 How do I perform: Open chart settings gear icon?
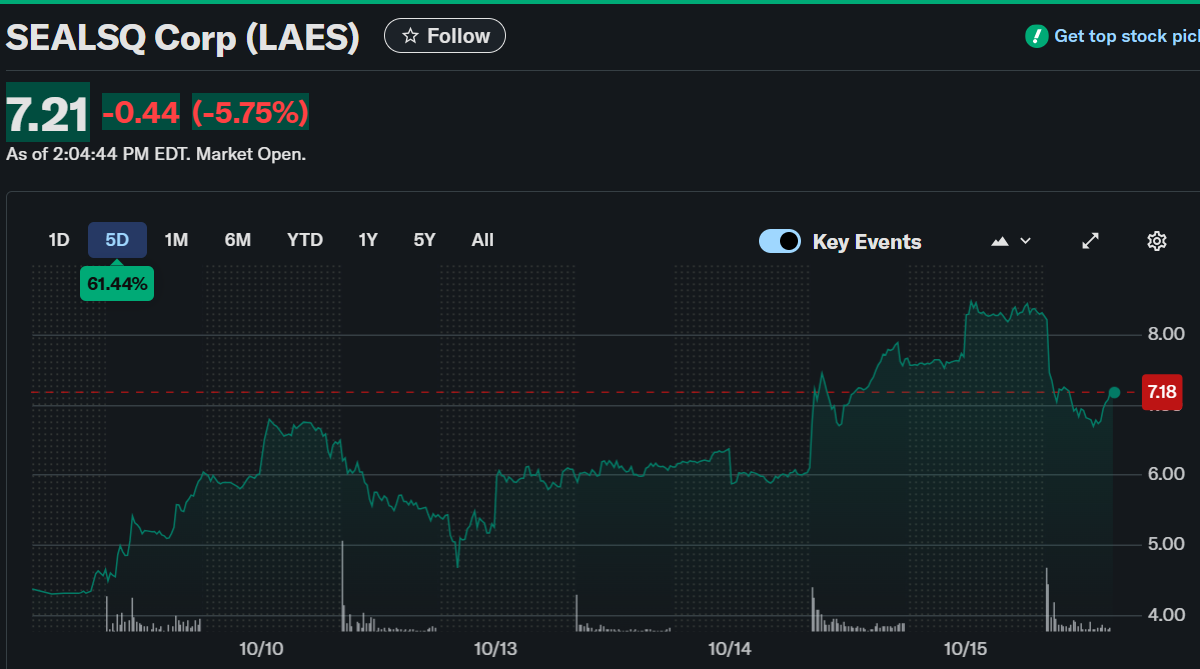point(1157,241)
